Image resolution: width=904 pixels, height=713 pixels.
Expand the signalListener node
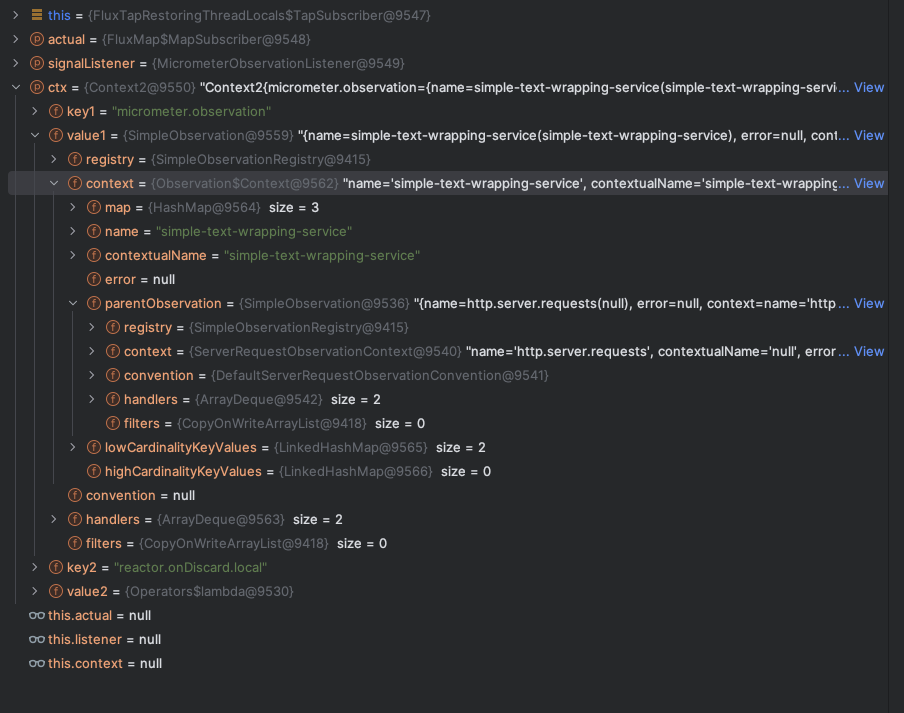point(16,63)
